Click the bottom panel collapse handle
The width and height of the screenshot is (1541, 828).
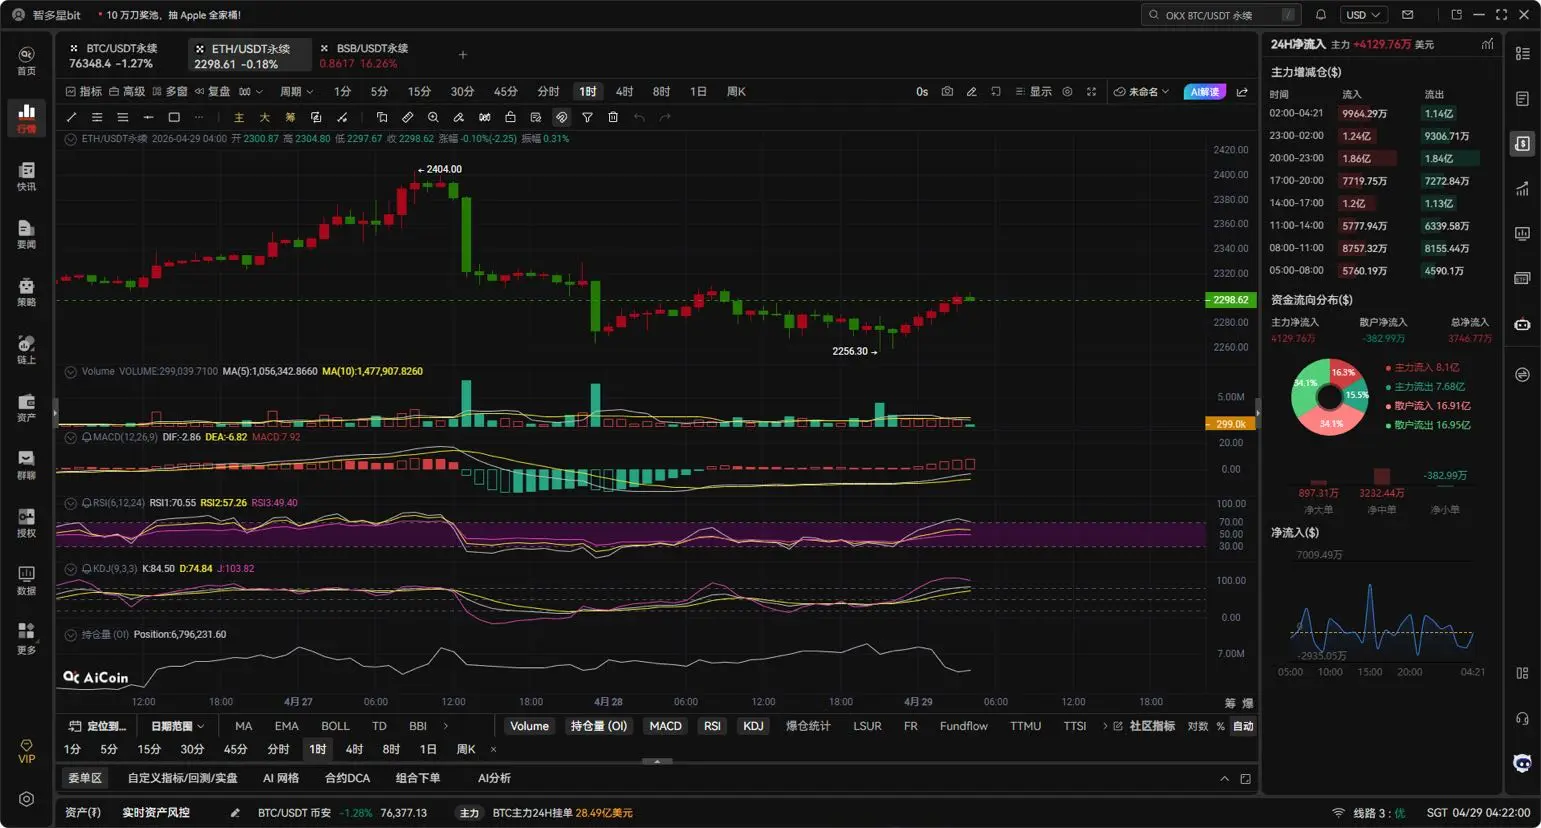click(x=657, y=762)
